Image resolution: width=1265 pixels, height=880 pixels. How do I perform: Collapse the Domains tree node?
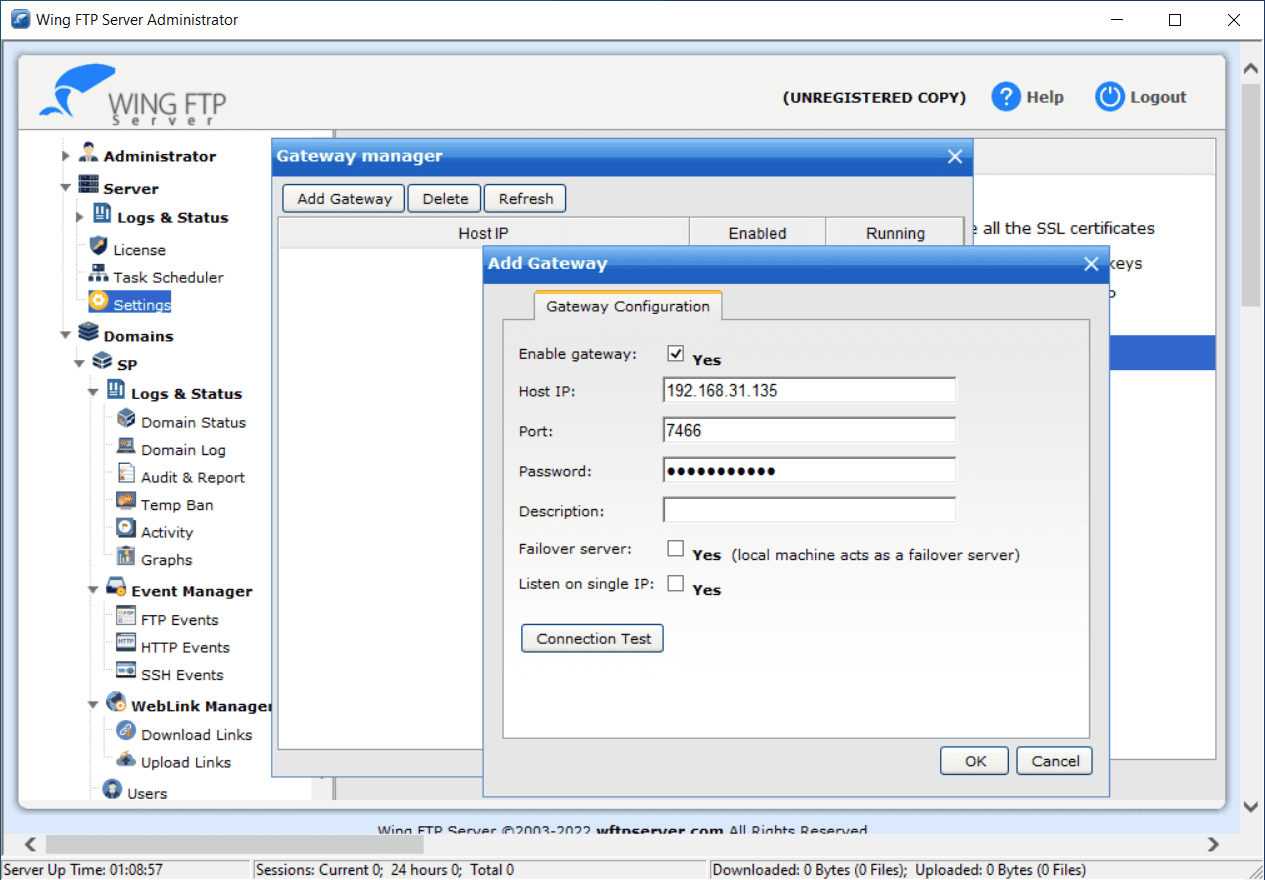click(x=66, y=336)
